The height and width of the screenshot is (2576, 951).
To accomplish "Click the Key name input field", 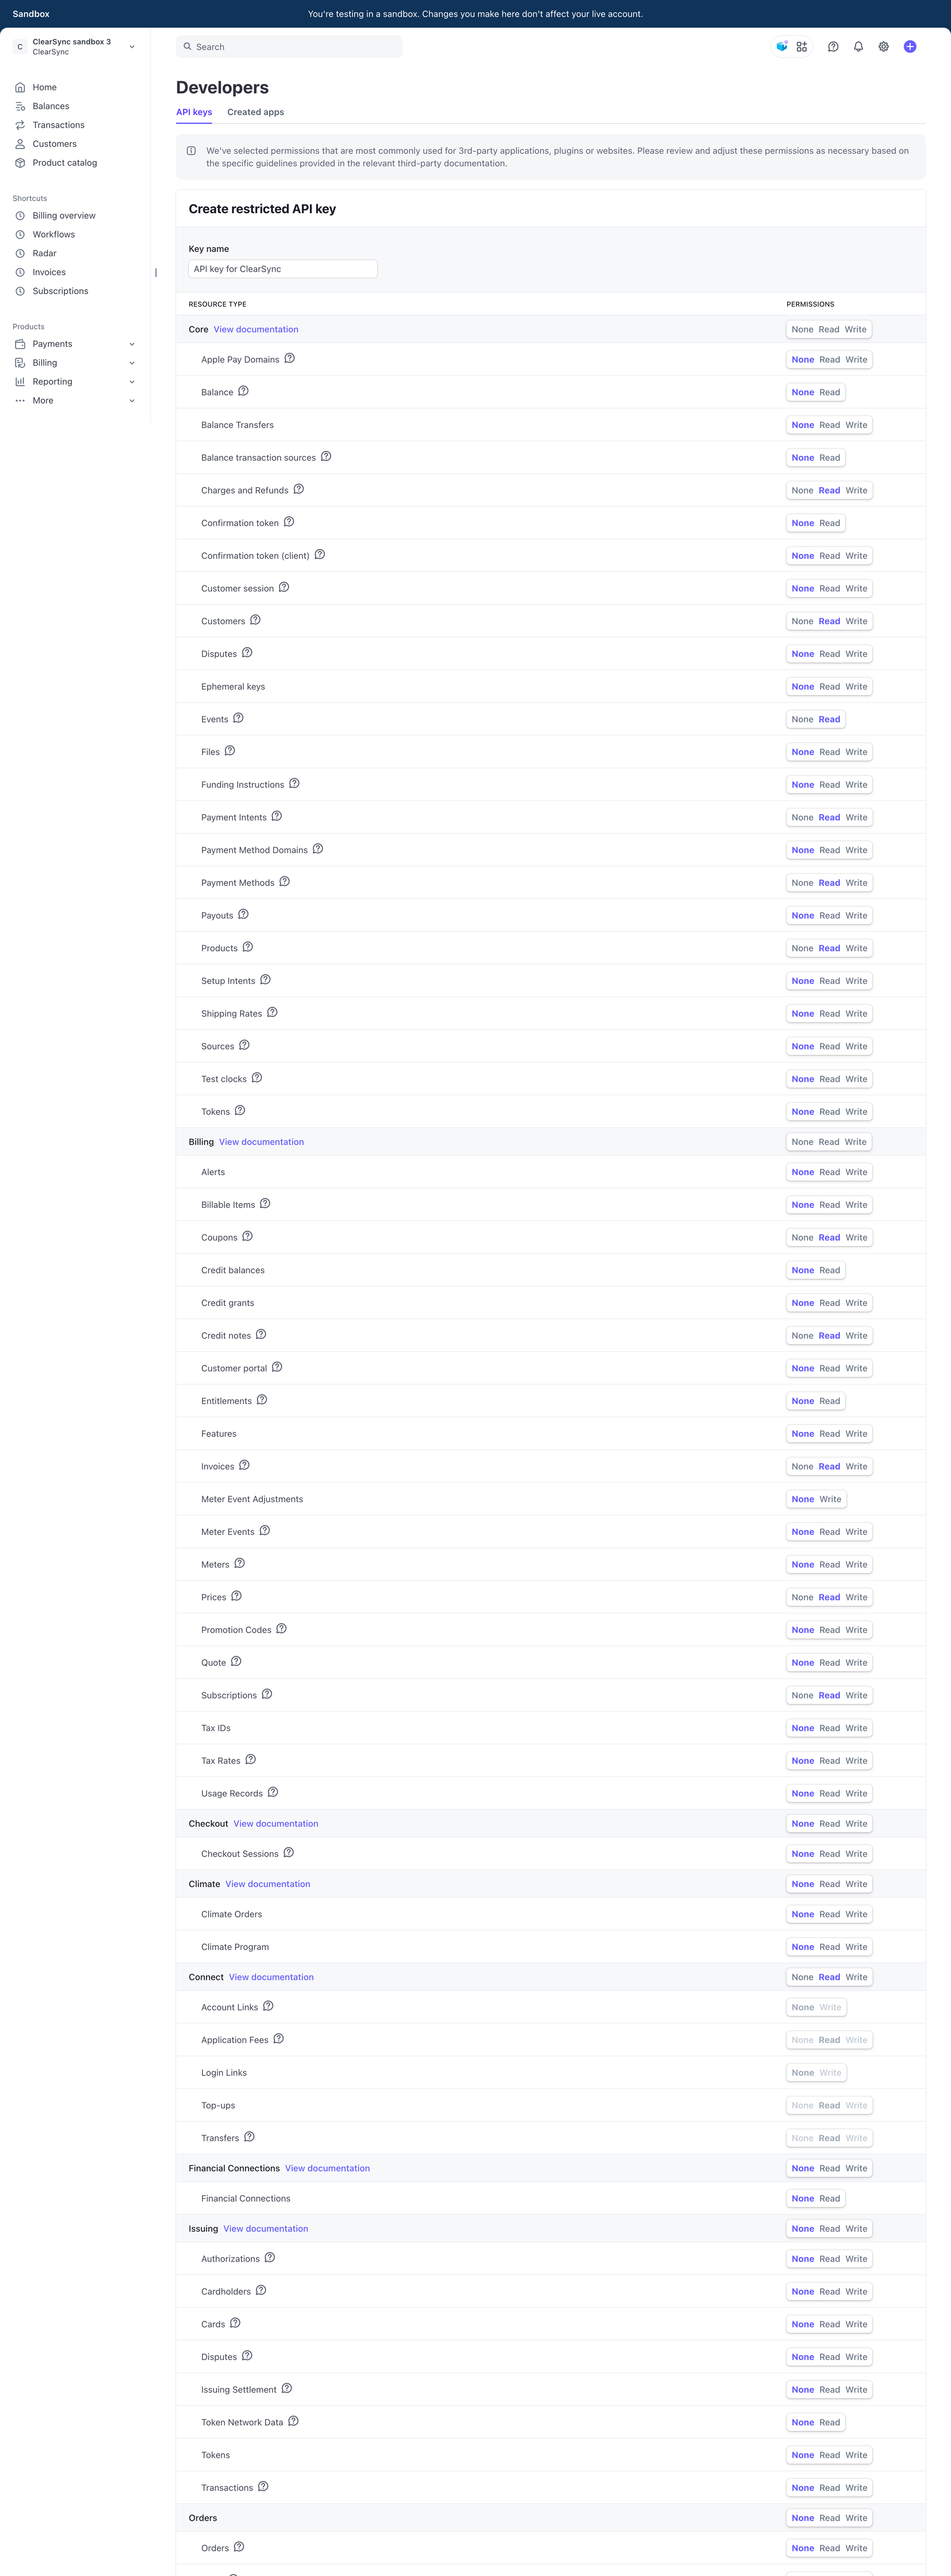I will [x=283, y=269].
